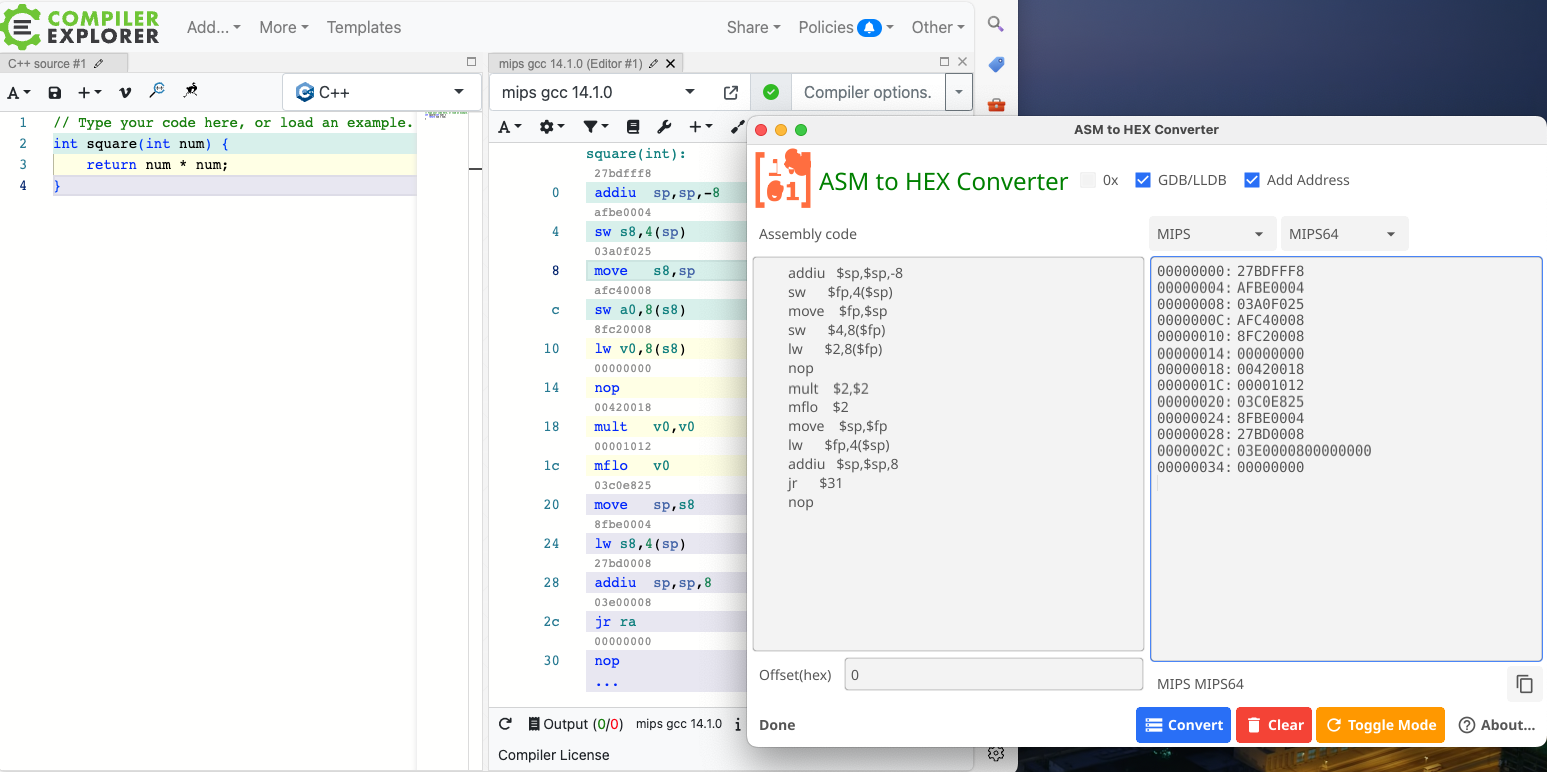The image size is (1547, 772).
Task: Toggle Vim mode in source editor
Action: 125,92
